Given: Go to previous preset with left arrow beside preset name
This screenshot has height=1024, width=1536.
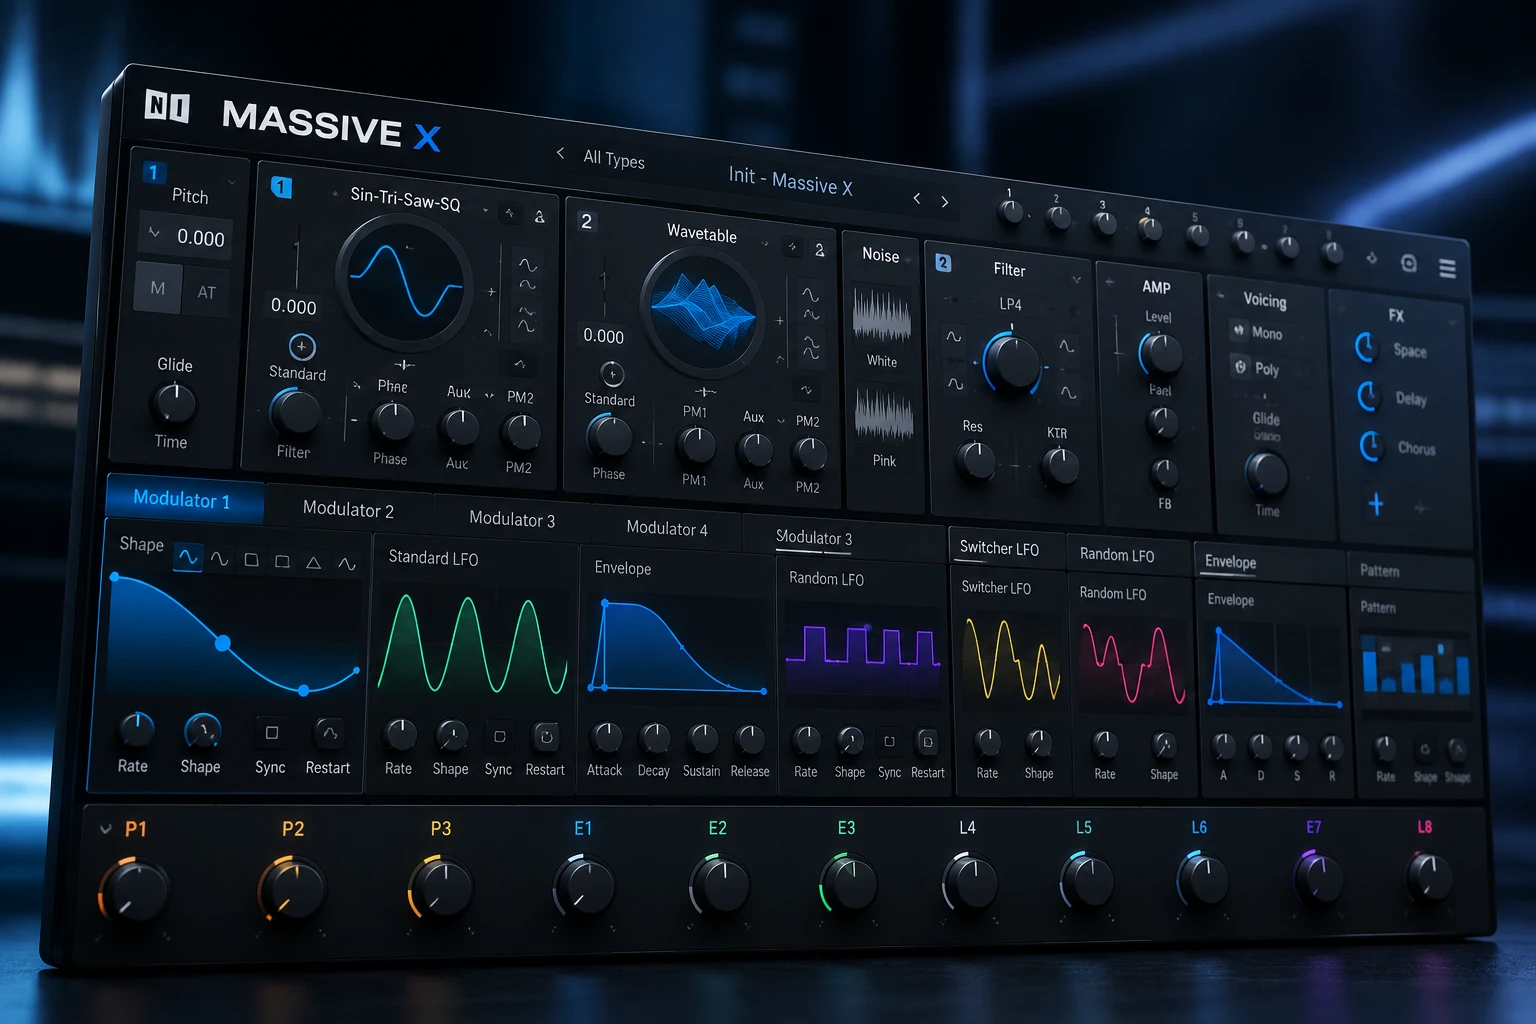Looking at the screenshot, I should 916,198.
